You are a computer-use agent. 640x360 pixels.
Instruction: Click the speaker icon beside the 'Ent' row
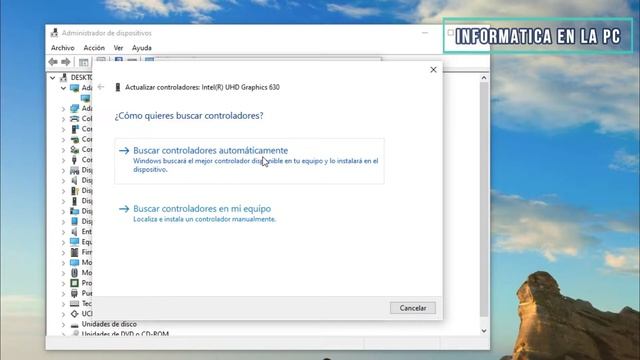(74, 232)
